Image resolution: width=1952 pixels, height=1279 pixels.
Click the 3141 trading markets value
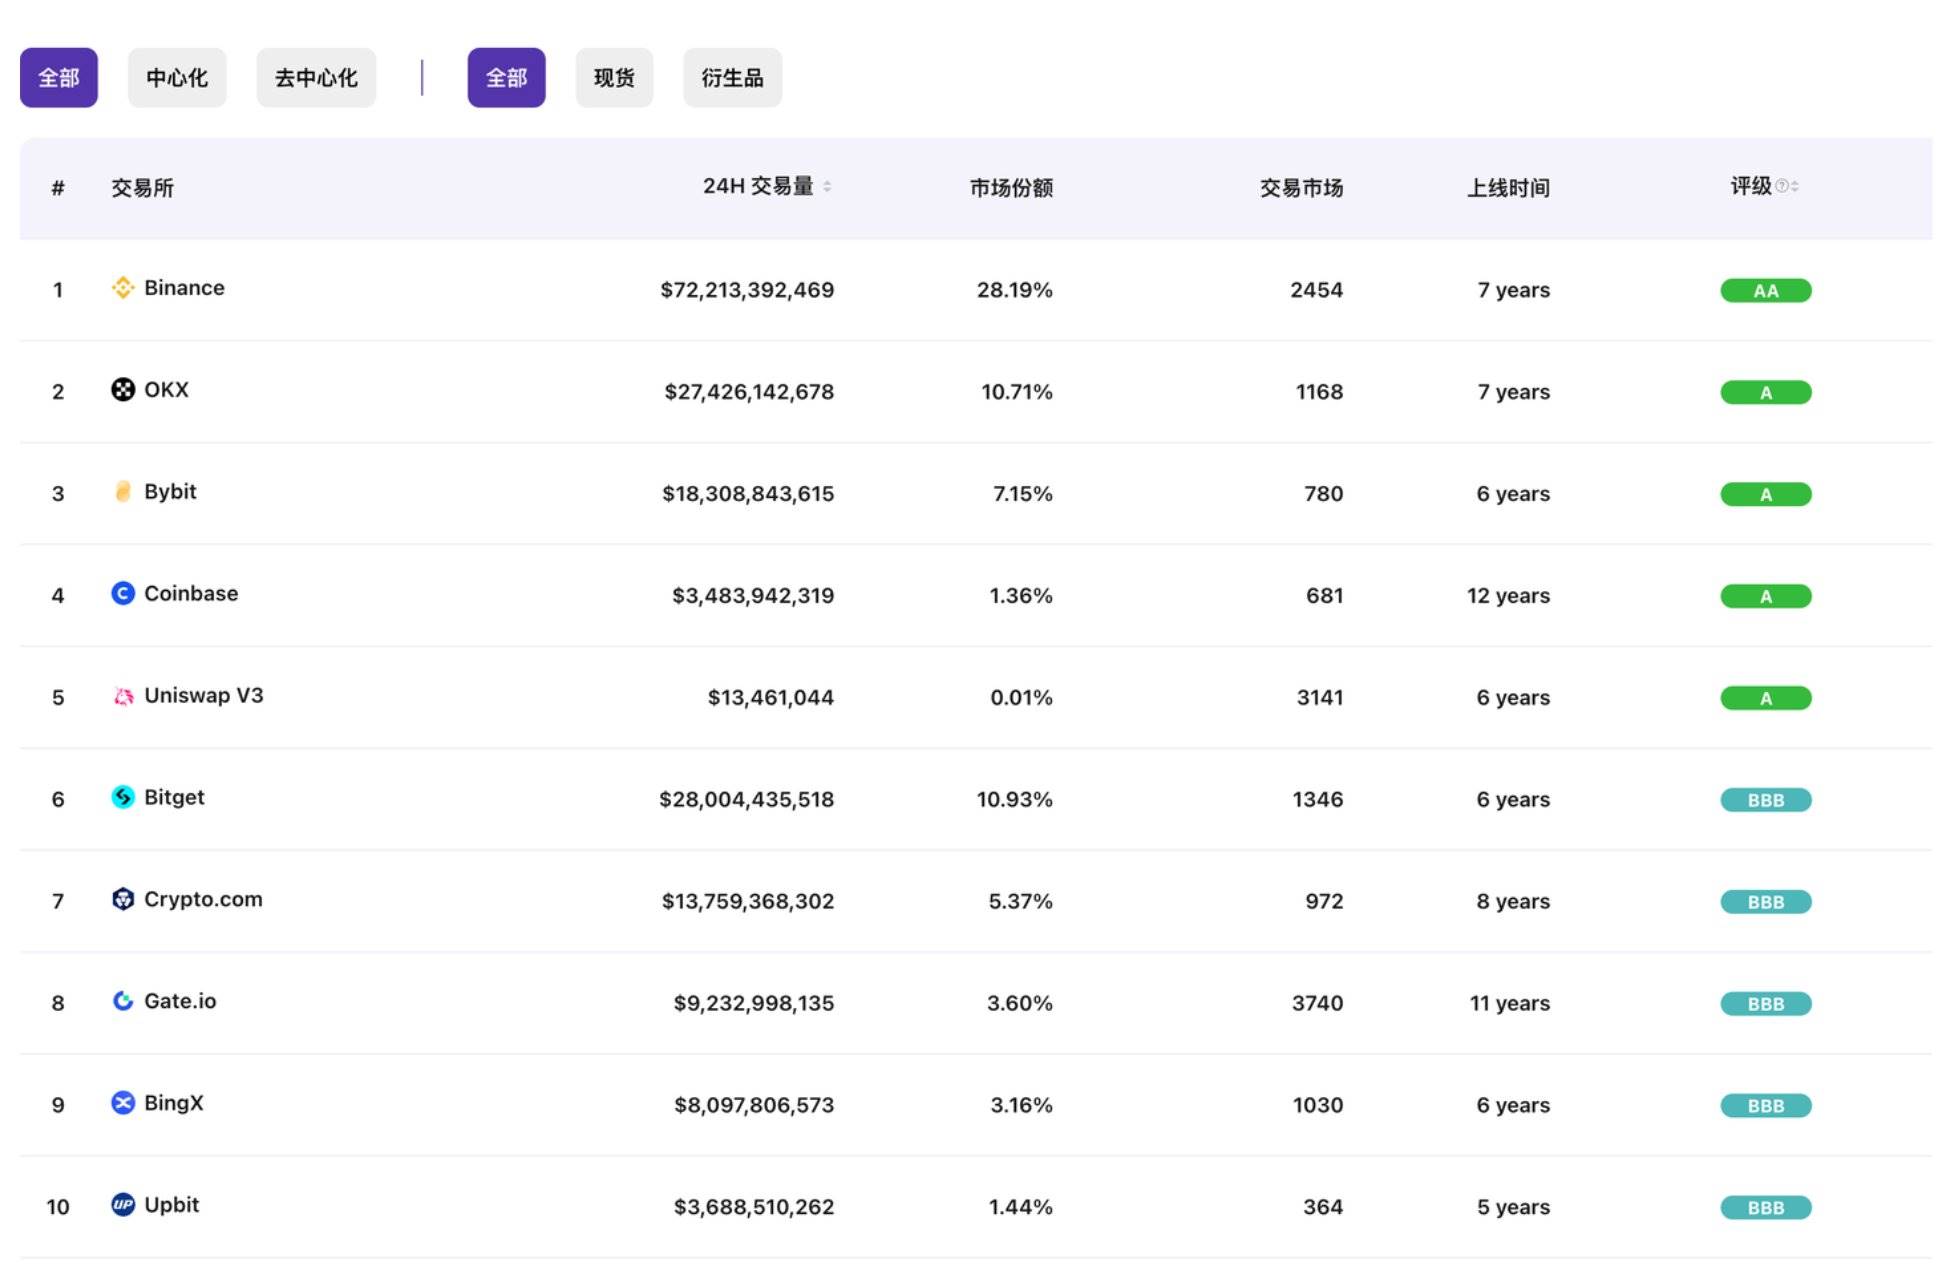pyautogui.click(x=1320, y=698)
